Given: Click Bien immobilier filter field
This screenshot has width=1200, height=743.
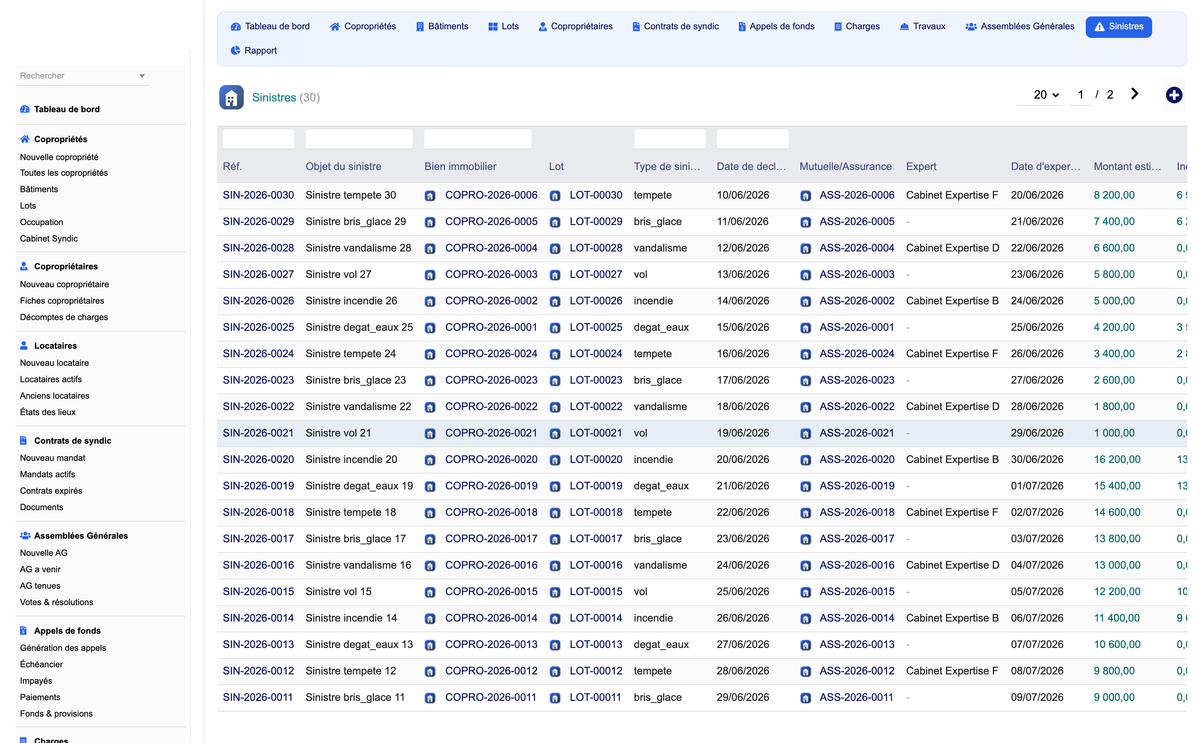Looking at the screenshot, I should [x=478, y=139].
